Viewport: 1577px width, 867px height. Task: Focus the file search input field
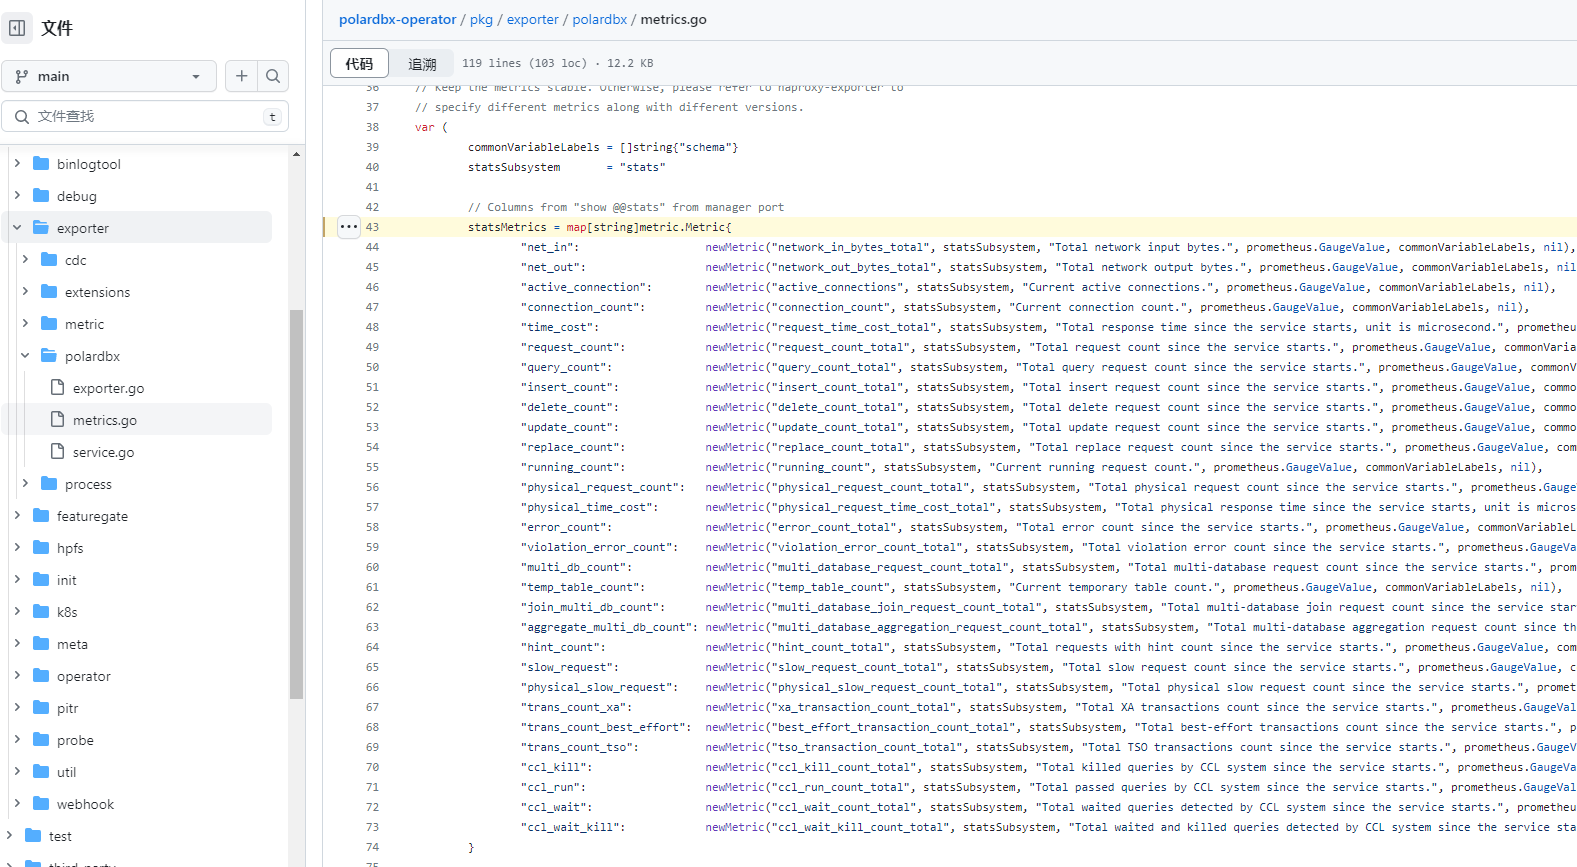pyautogui.click(x=145, y=116)
